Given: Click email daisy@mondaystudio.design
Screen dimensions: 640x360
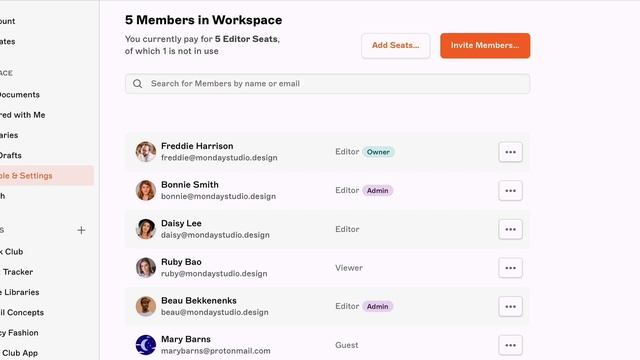Looking at the screenshot, I should 215,235.
